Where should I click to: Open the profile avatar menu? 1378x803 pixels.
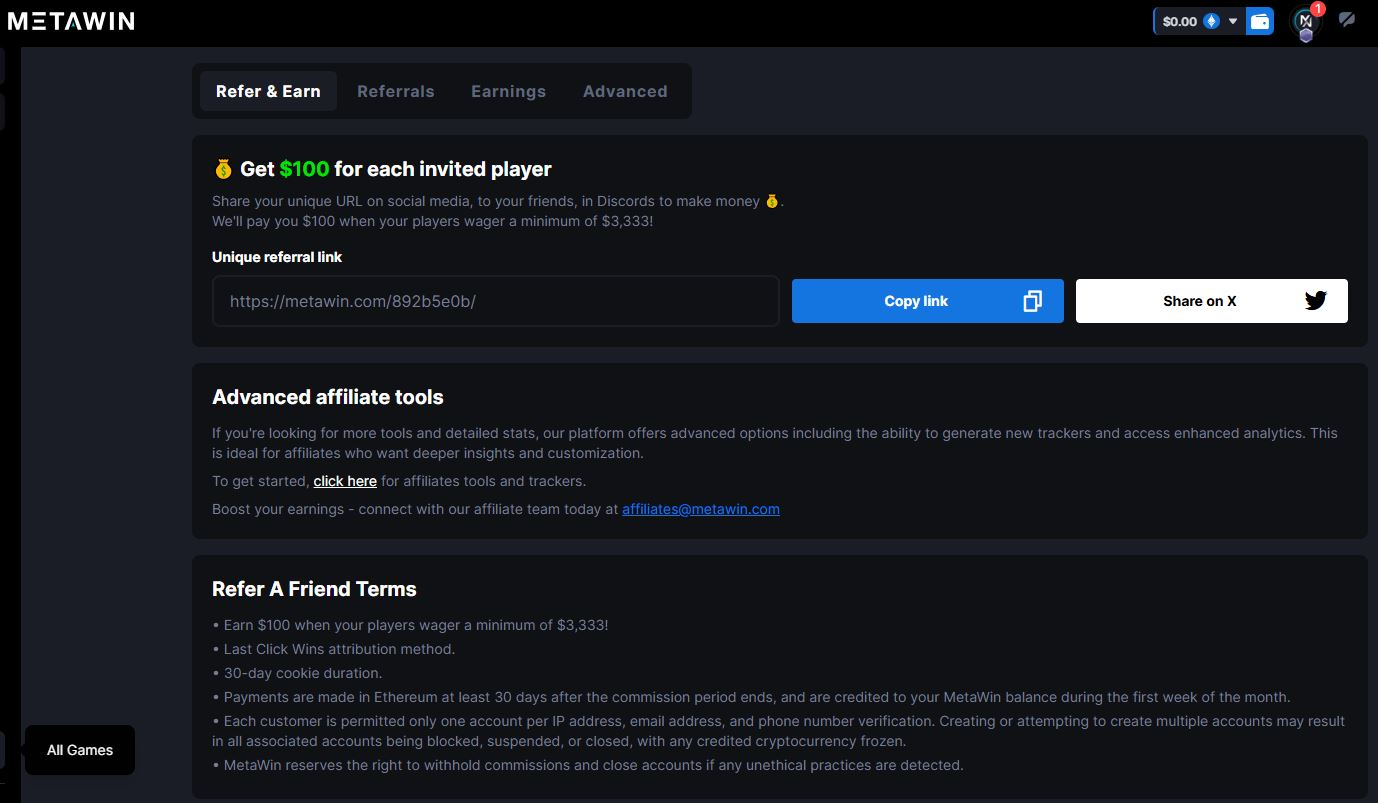[x=1304, y=20]
